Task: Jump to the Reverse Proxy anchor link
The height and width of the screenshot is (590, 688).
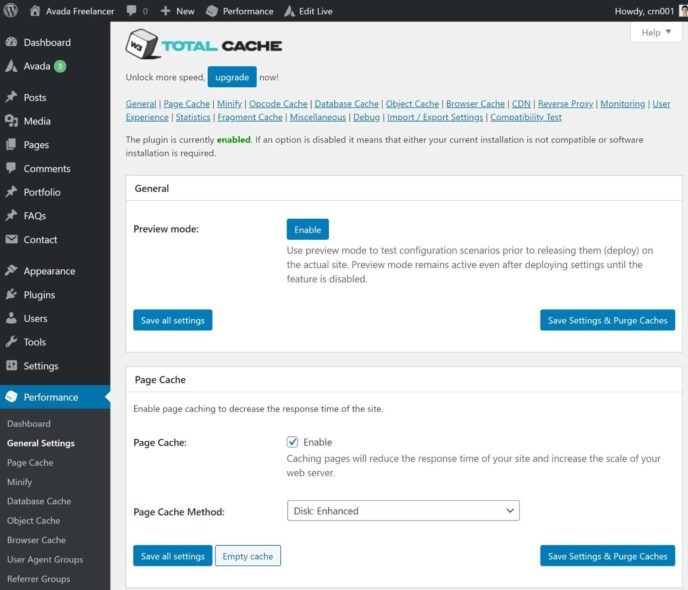Action: click(x=566, y=104)
